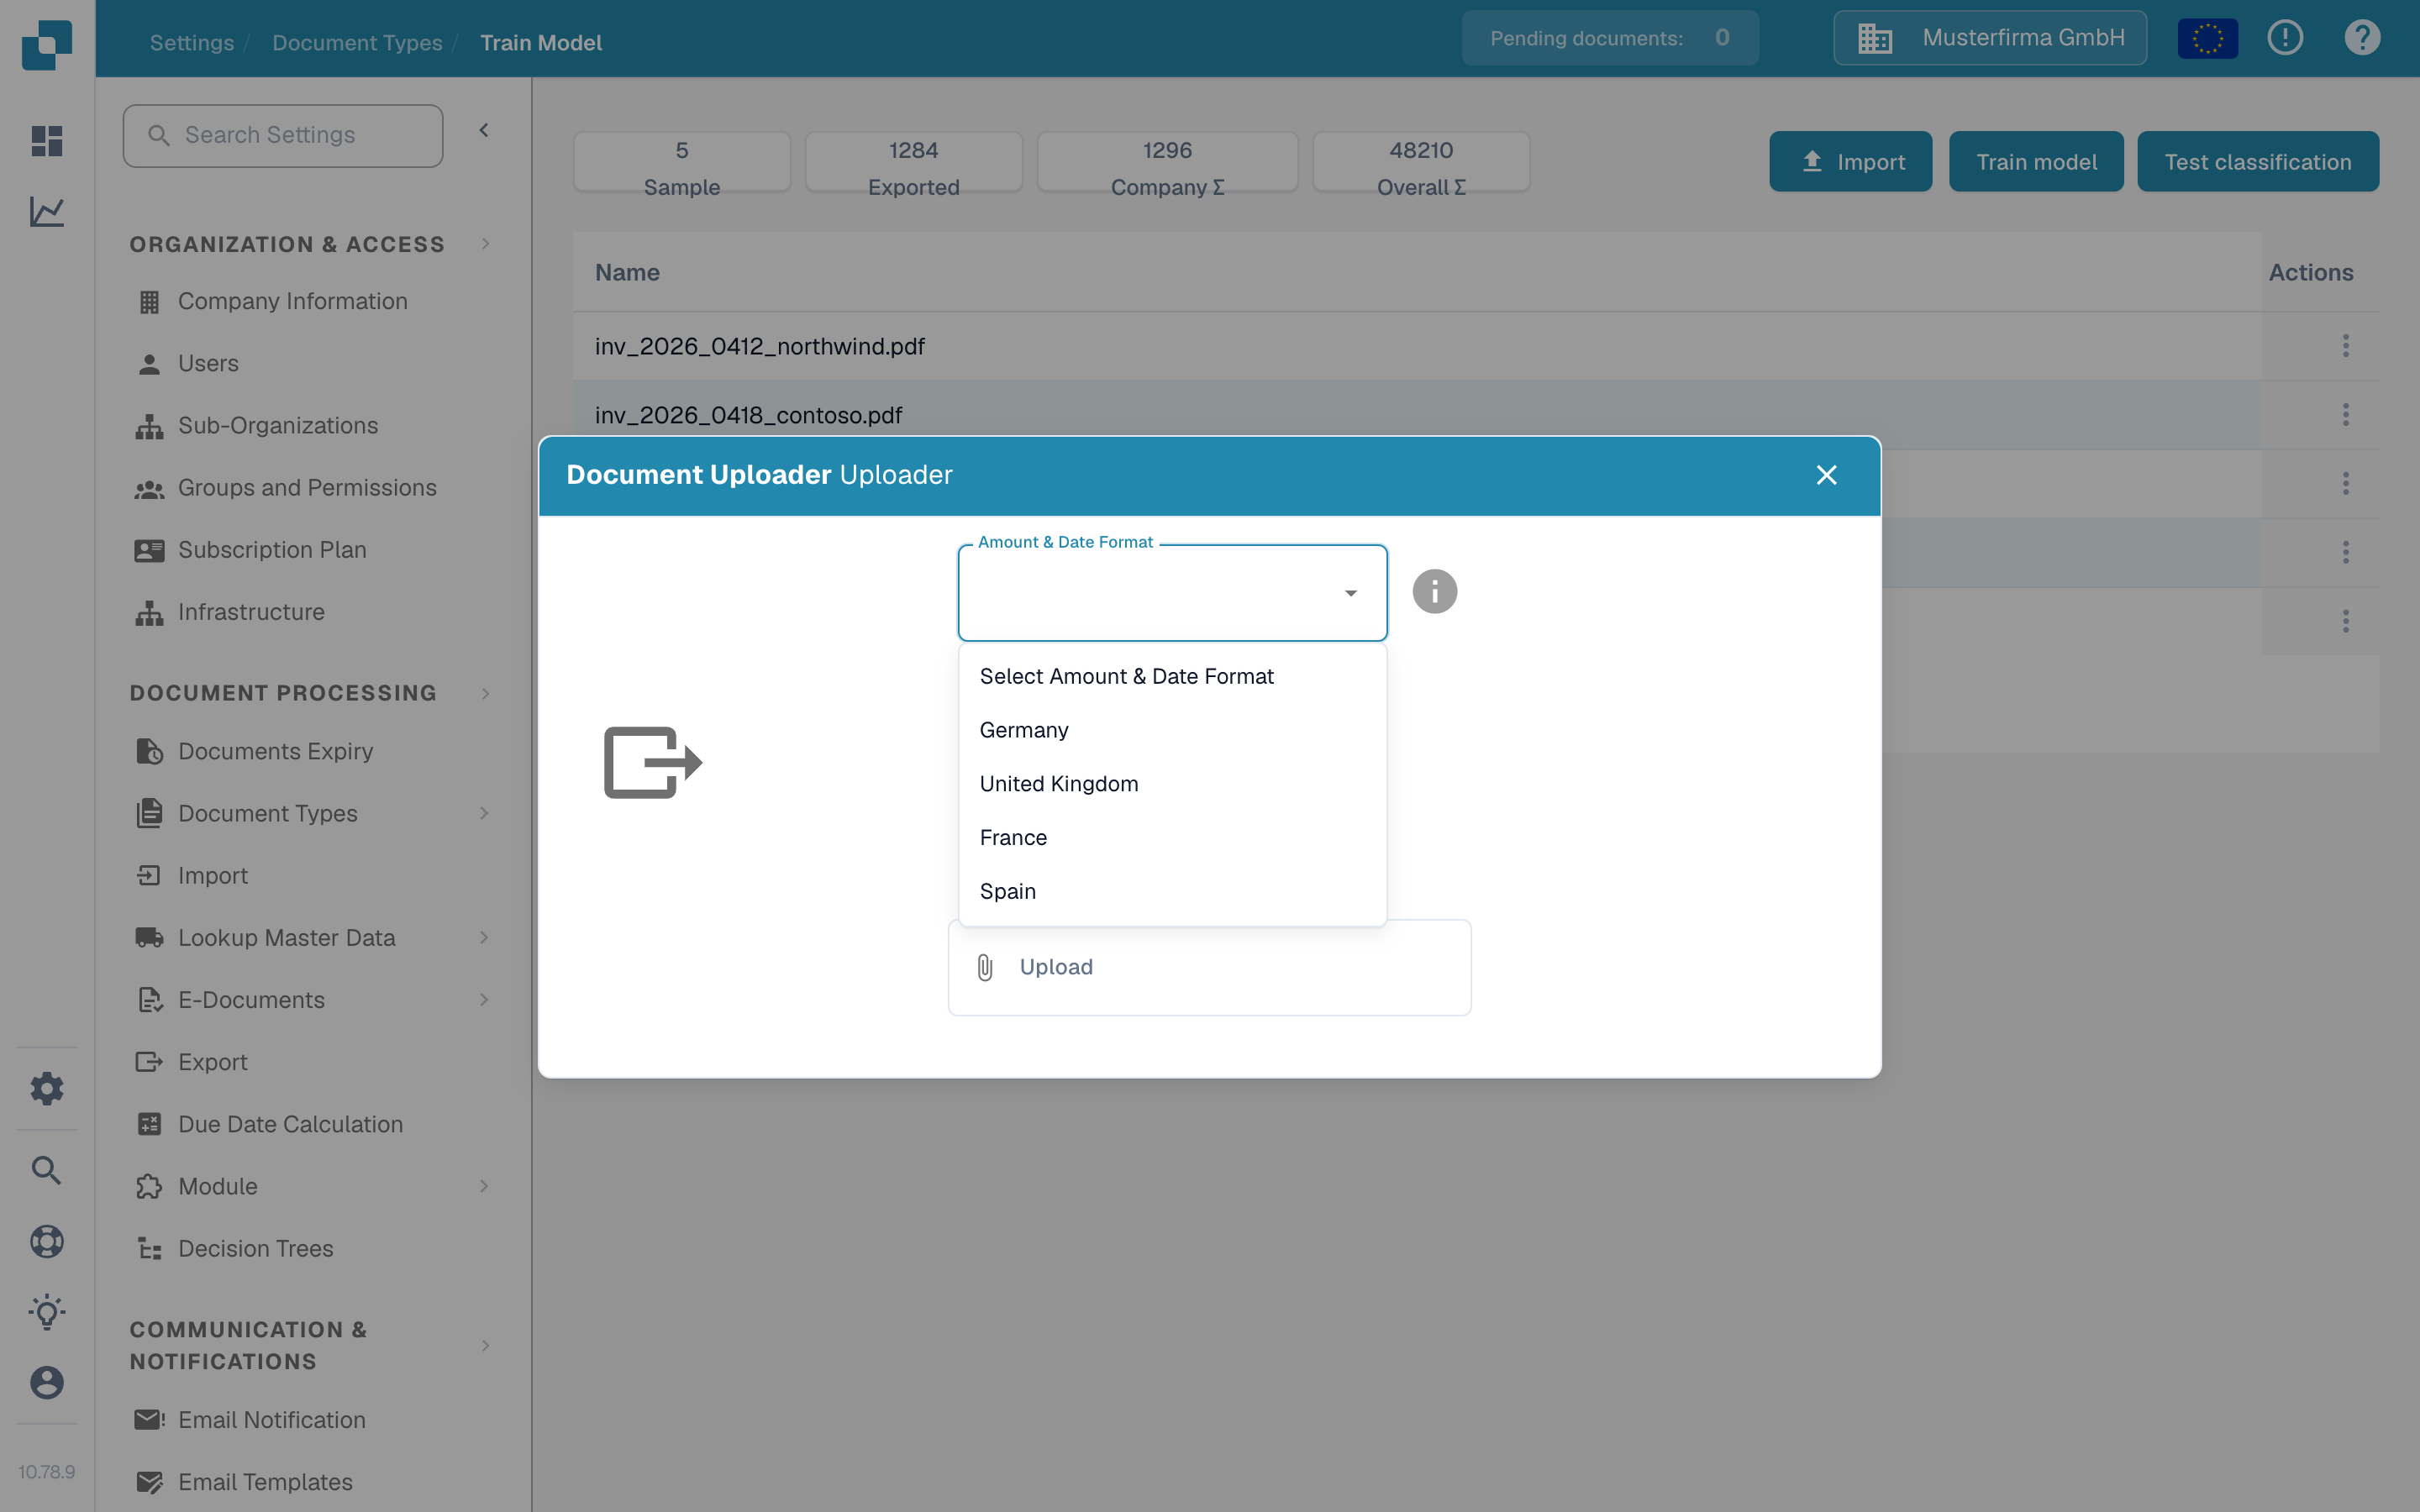Choose Germany from format list
Image resolution: width=2420 pixels, height=1512 pixels.
click(1172, 730)
